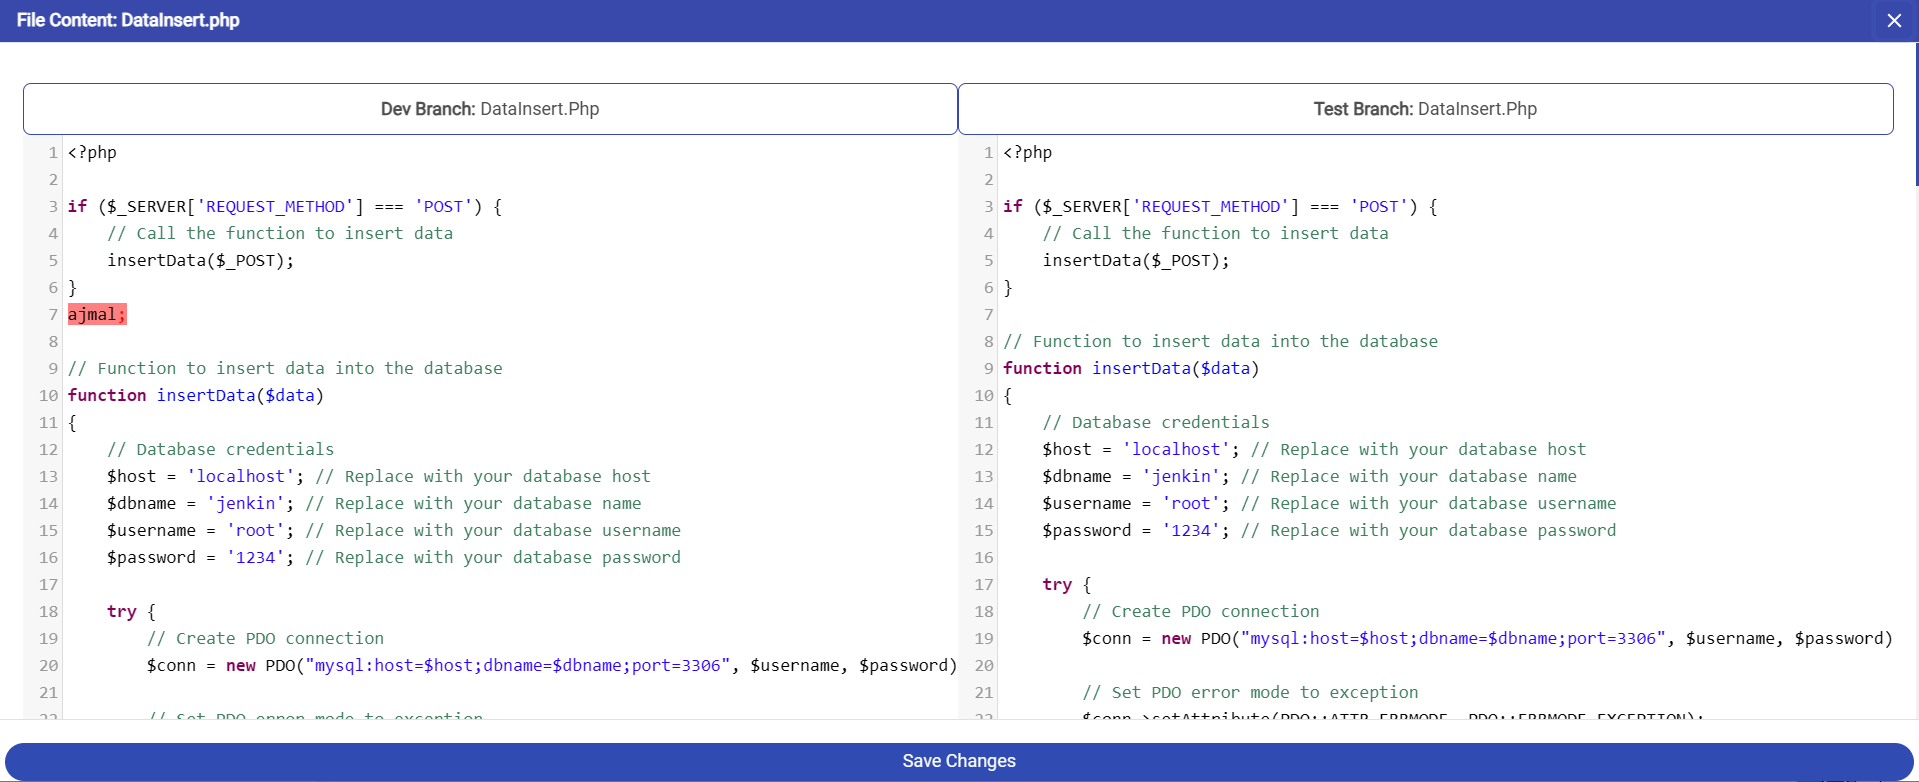
Task: Close the File Content dialog
Action: (1893, 21)
